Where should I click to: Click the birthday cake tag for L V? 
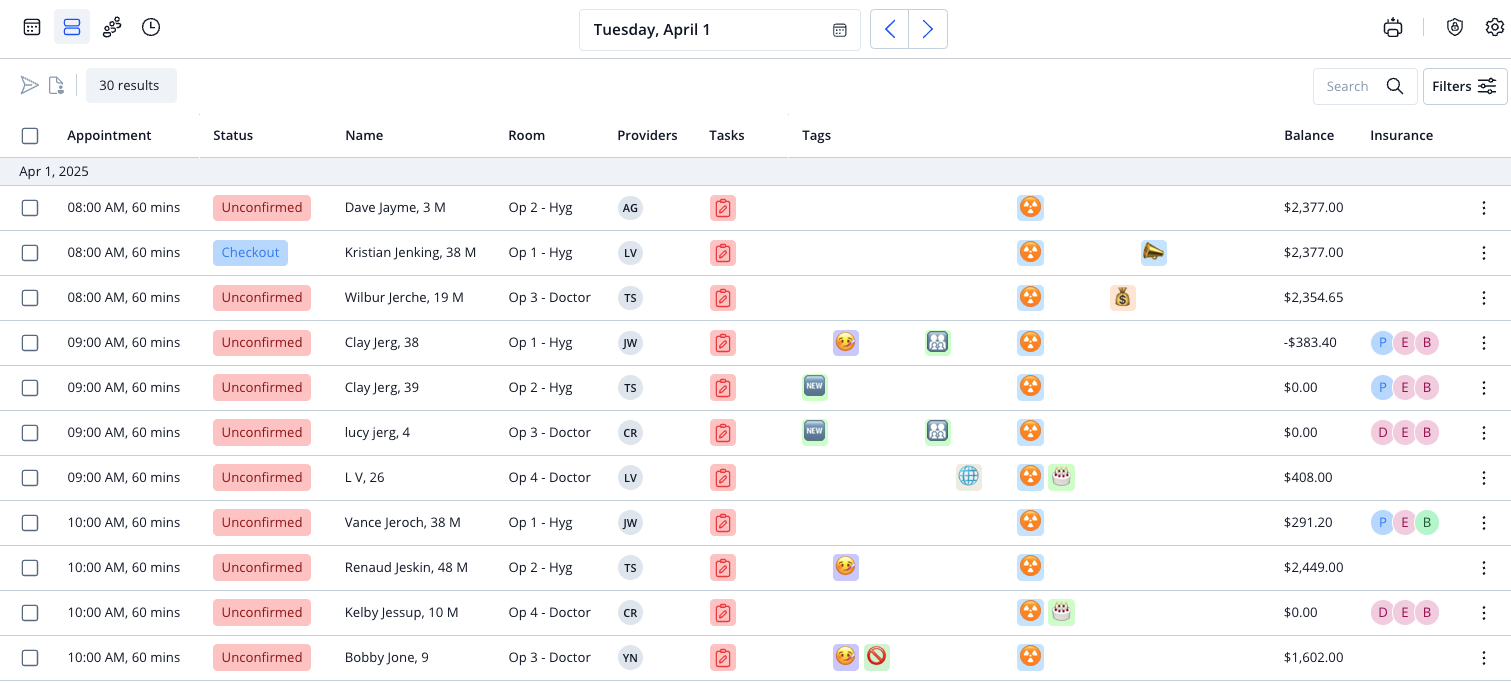(1062, 477)
